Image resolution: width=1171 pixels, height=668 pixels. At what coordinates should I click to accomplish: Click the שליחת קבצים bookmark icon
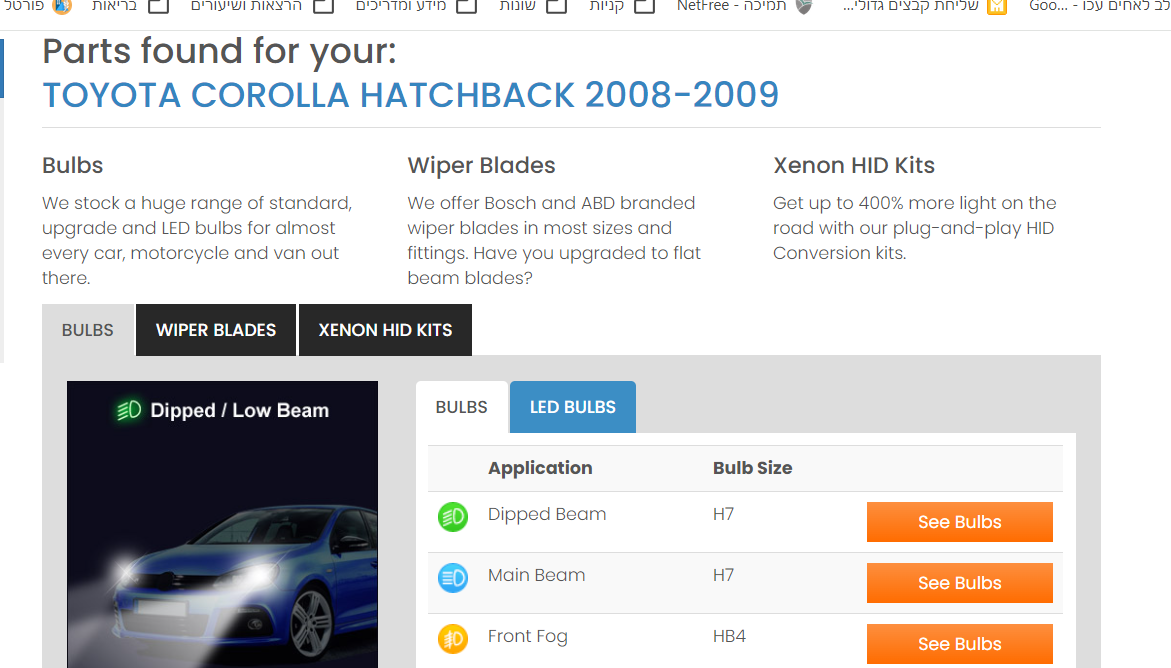tap(996, 7)
